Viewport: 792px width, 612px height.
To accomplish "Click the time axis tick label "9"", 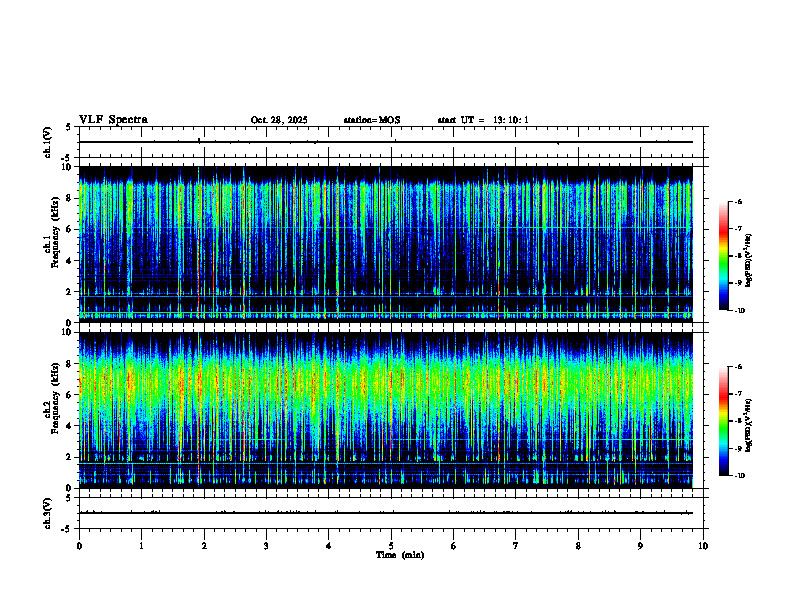I will click(640, 546).
